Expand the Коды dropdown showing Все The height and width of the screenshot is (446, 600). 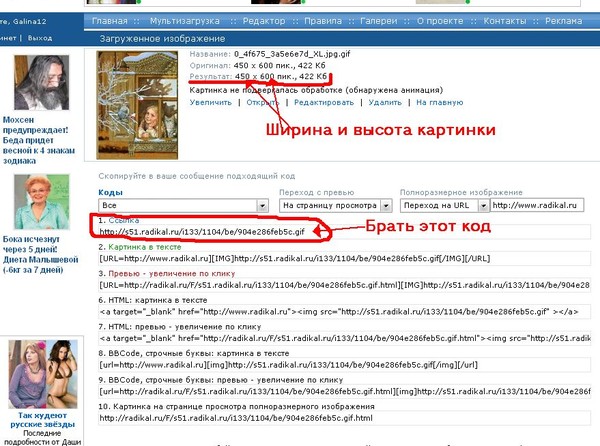click(183, 205)
